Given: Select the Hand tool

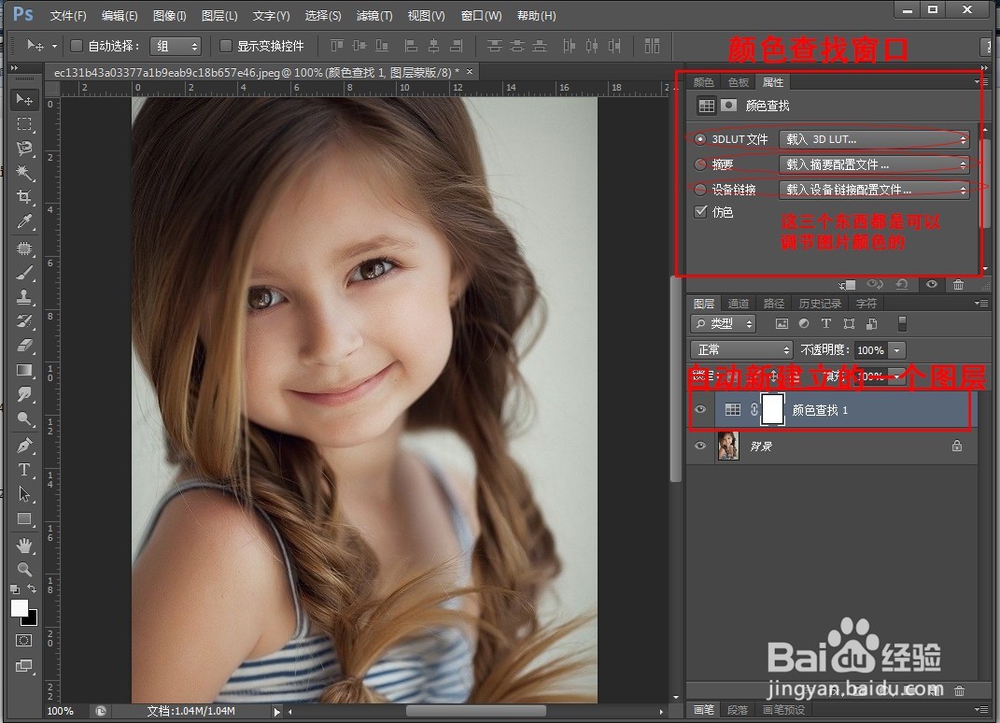Looking at the screenshot, I should pos(24,545).
